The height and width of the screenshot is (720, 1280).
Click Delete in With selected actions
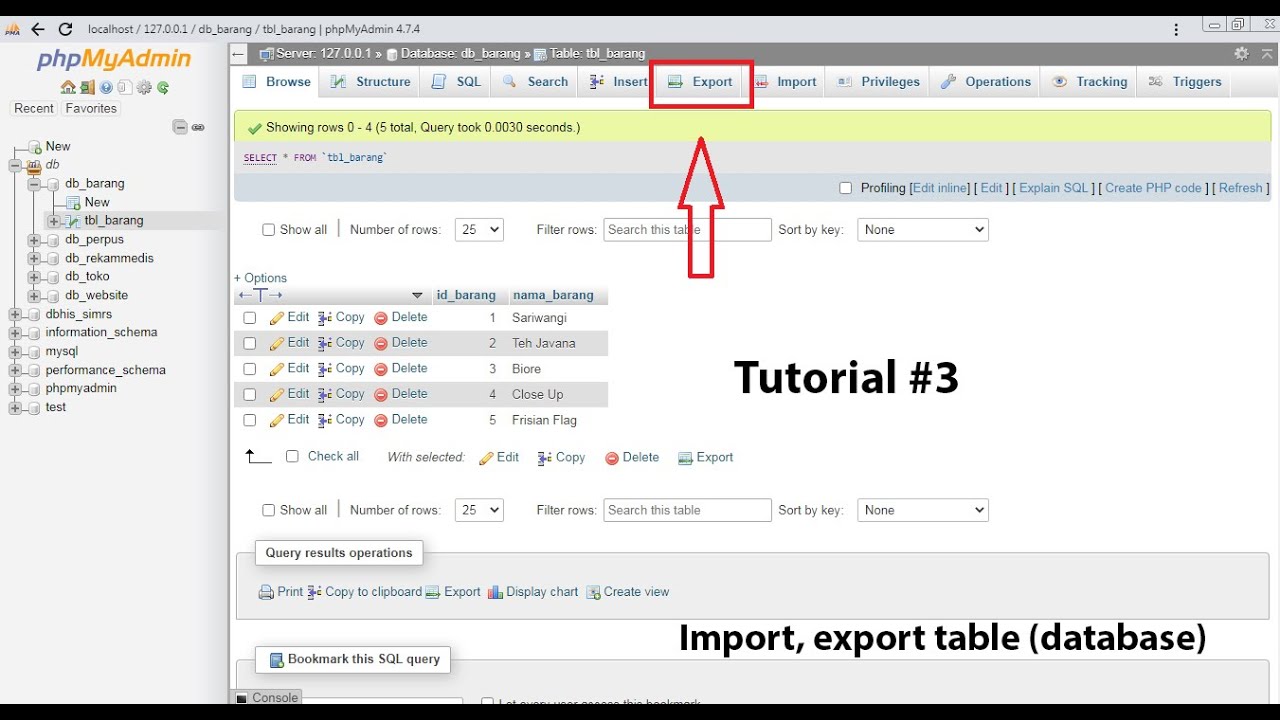[631, 457]
